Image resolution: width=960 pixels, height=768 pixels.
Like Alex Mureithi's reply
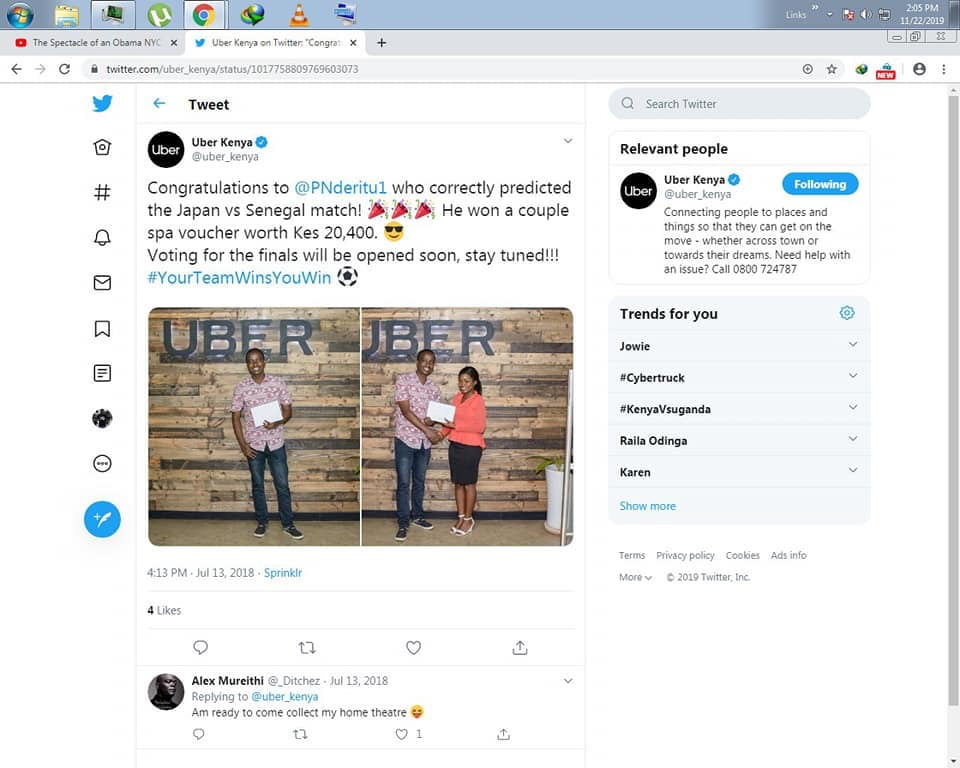[x=402, y=734]
